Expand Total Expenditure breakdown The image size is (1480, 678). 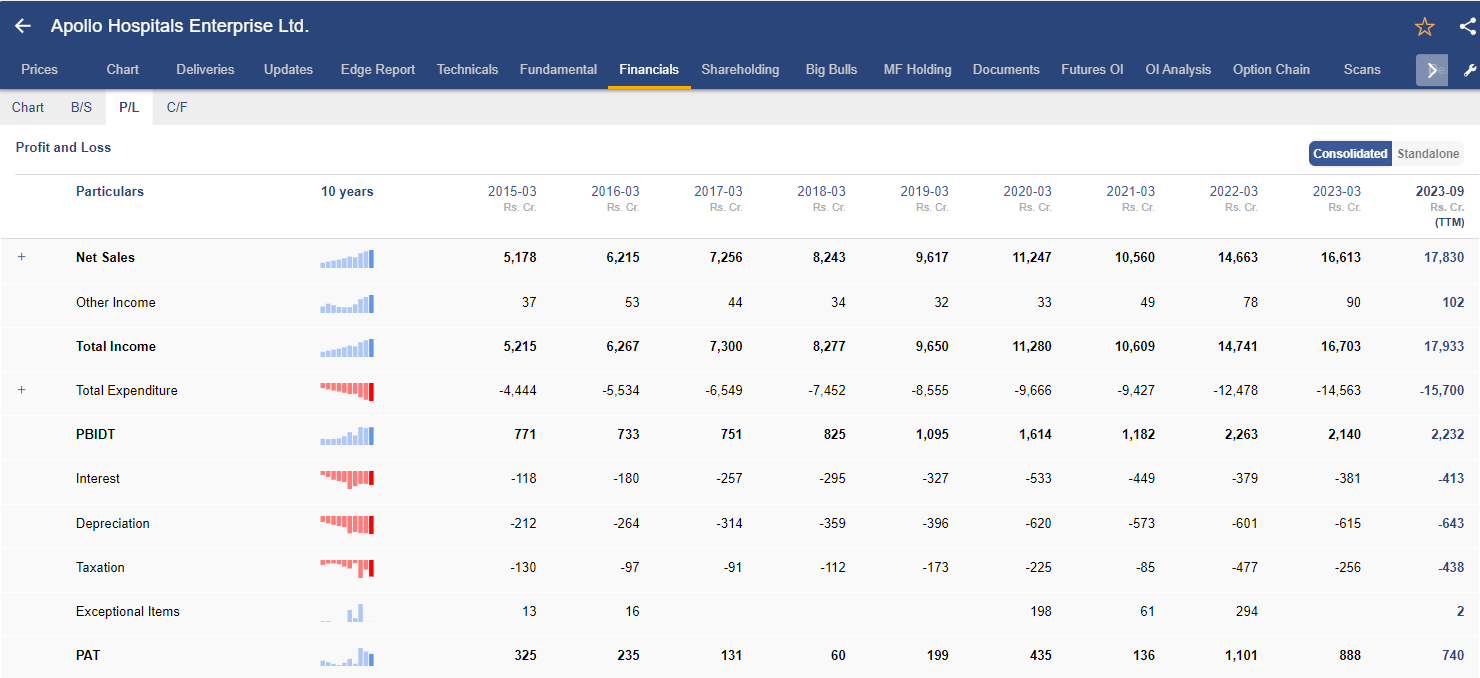21,390
